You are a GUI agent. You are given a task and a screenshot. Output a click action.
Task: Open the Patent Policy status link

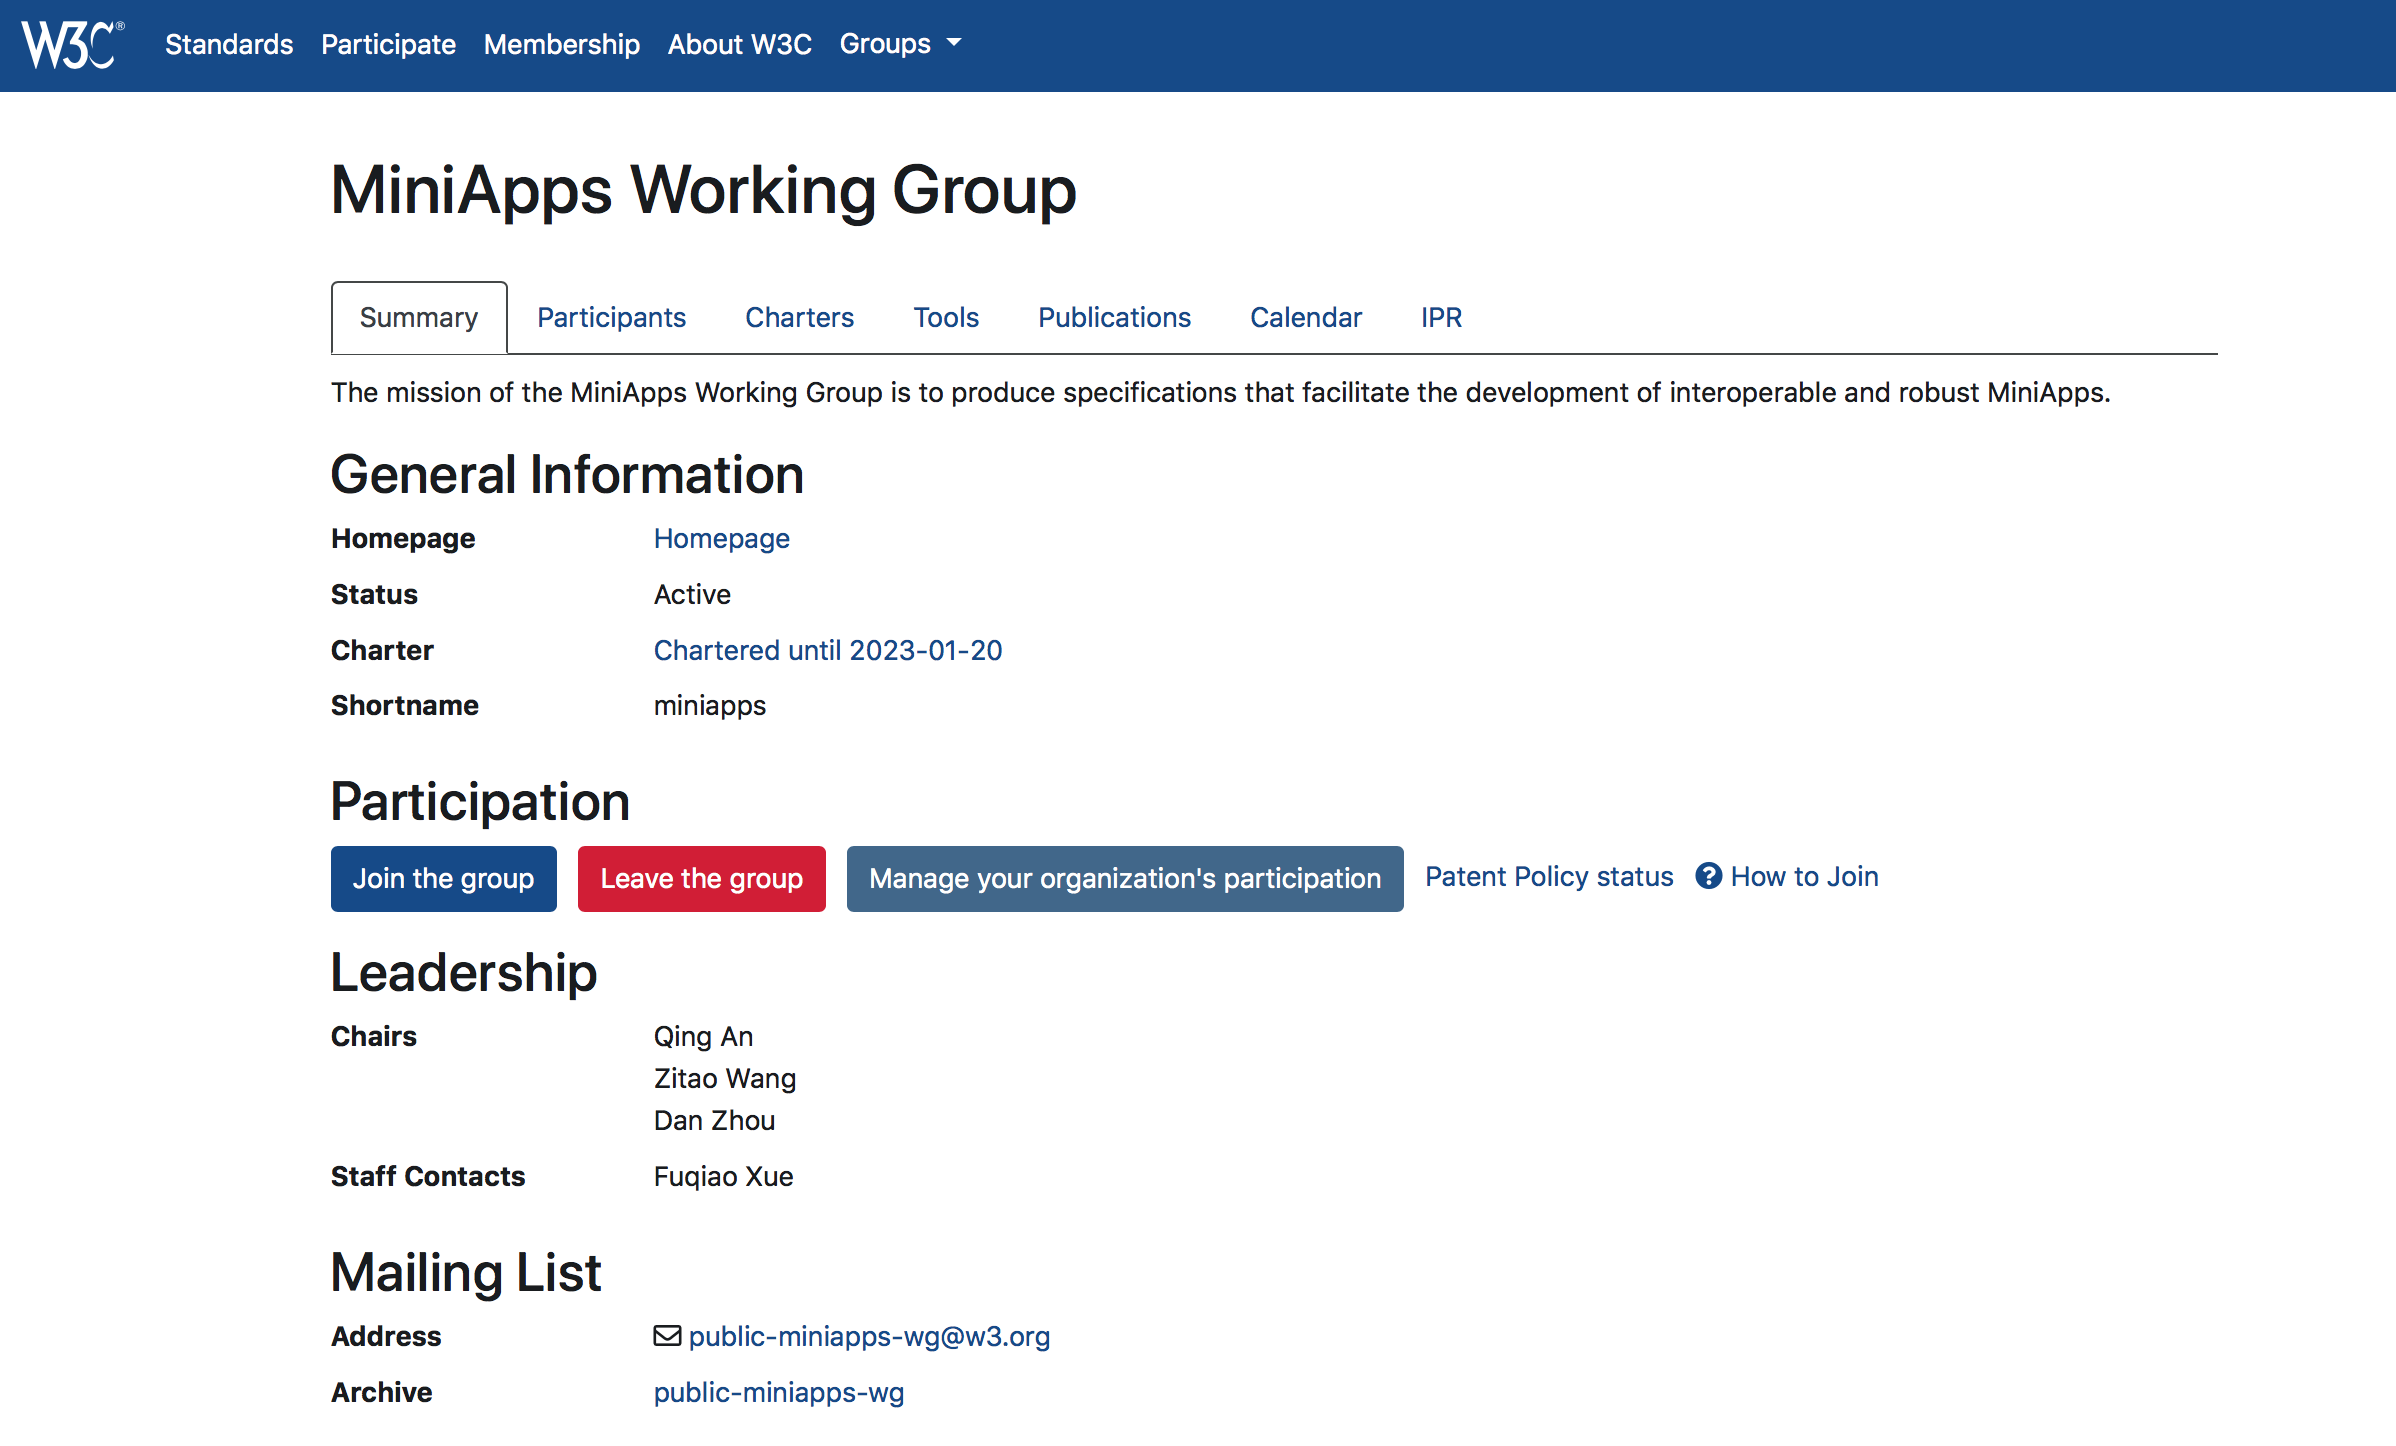tap(1548, 877)
